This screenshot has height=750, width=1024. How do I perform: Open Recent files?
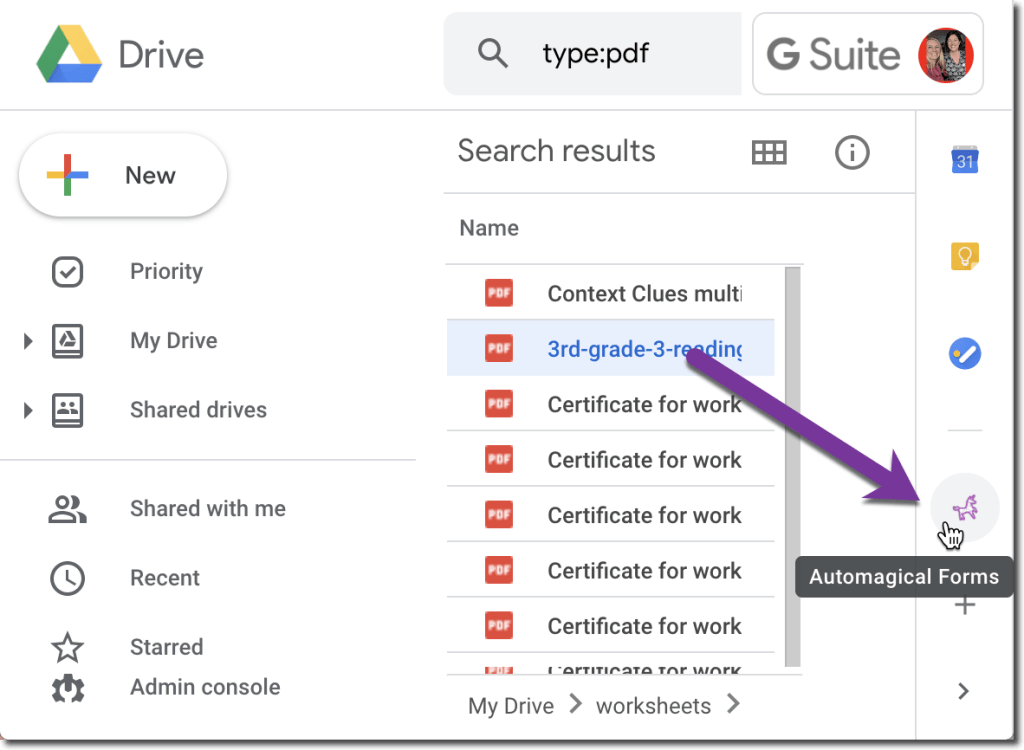coord(165,578)
